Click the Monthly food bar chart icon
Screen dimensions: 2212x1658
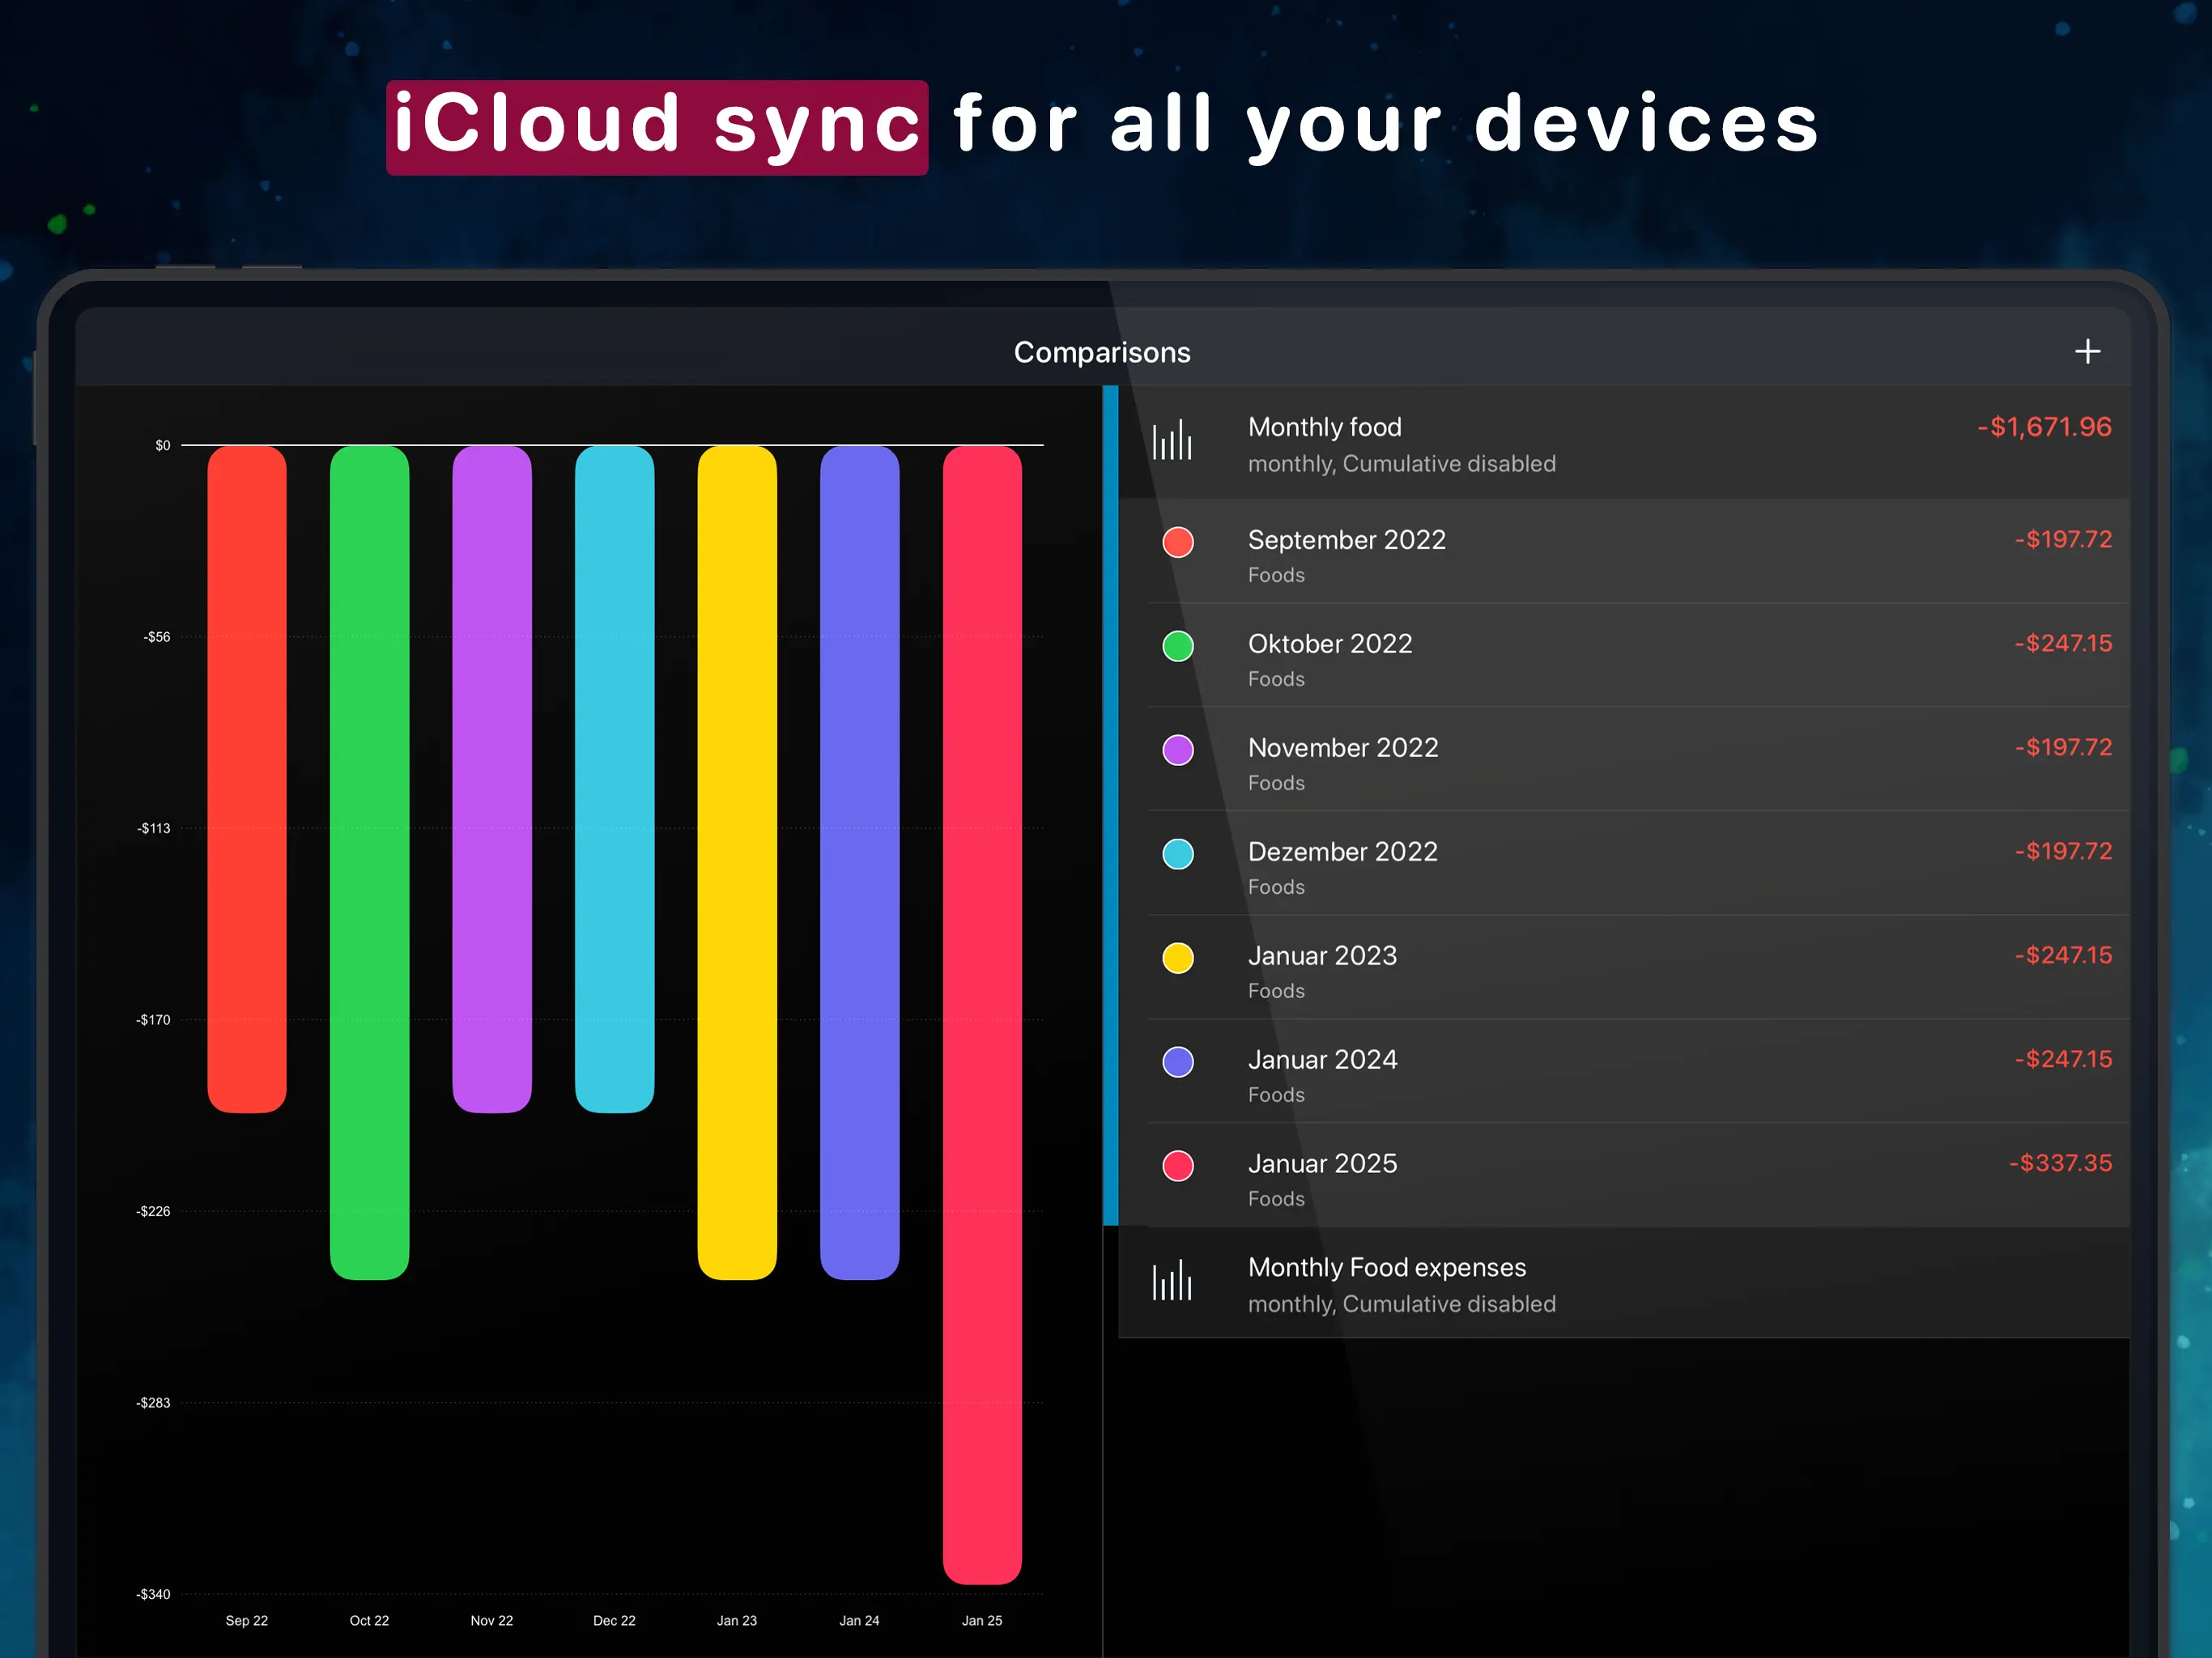pyautogui.click(x=1172, y=441)
